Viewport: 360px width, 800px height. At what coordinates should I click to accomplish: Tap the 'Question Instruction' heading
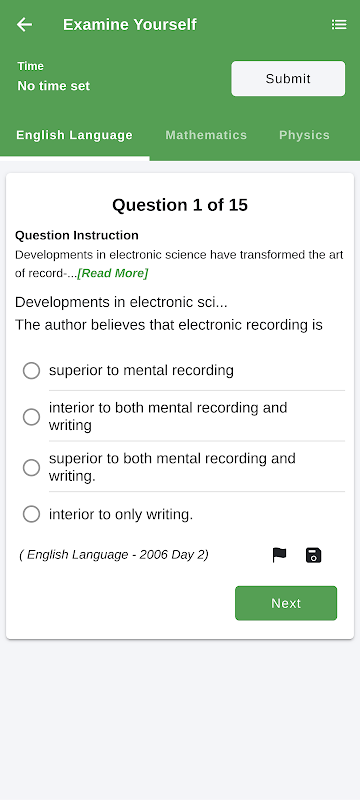click(x=76, y=235)
